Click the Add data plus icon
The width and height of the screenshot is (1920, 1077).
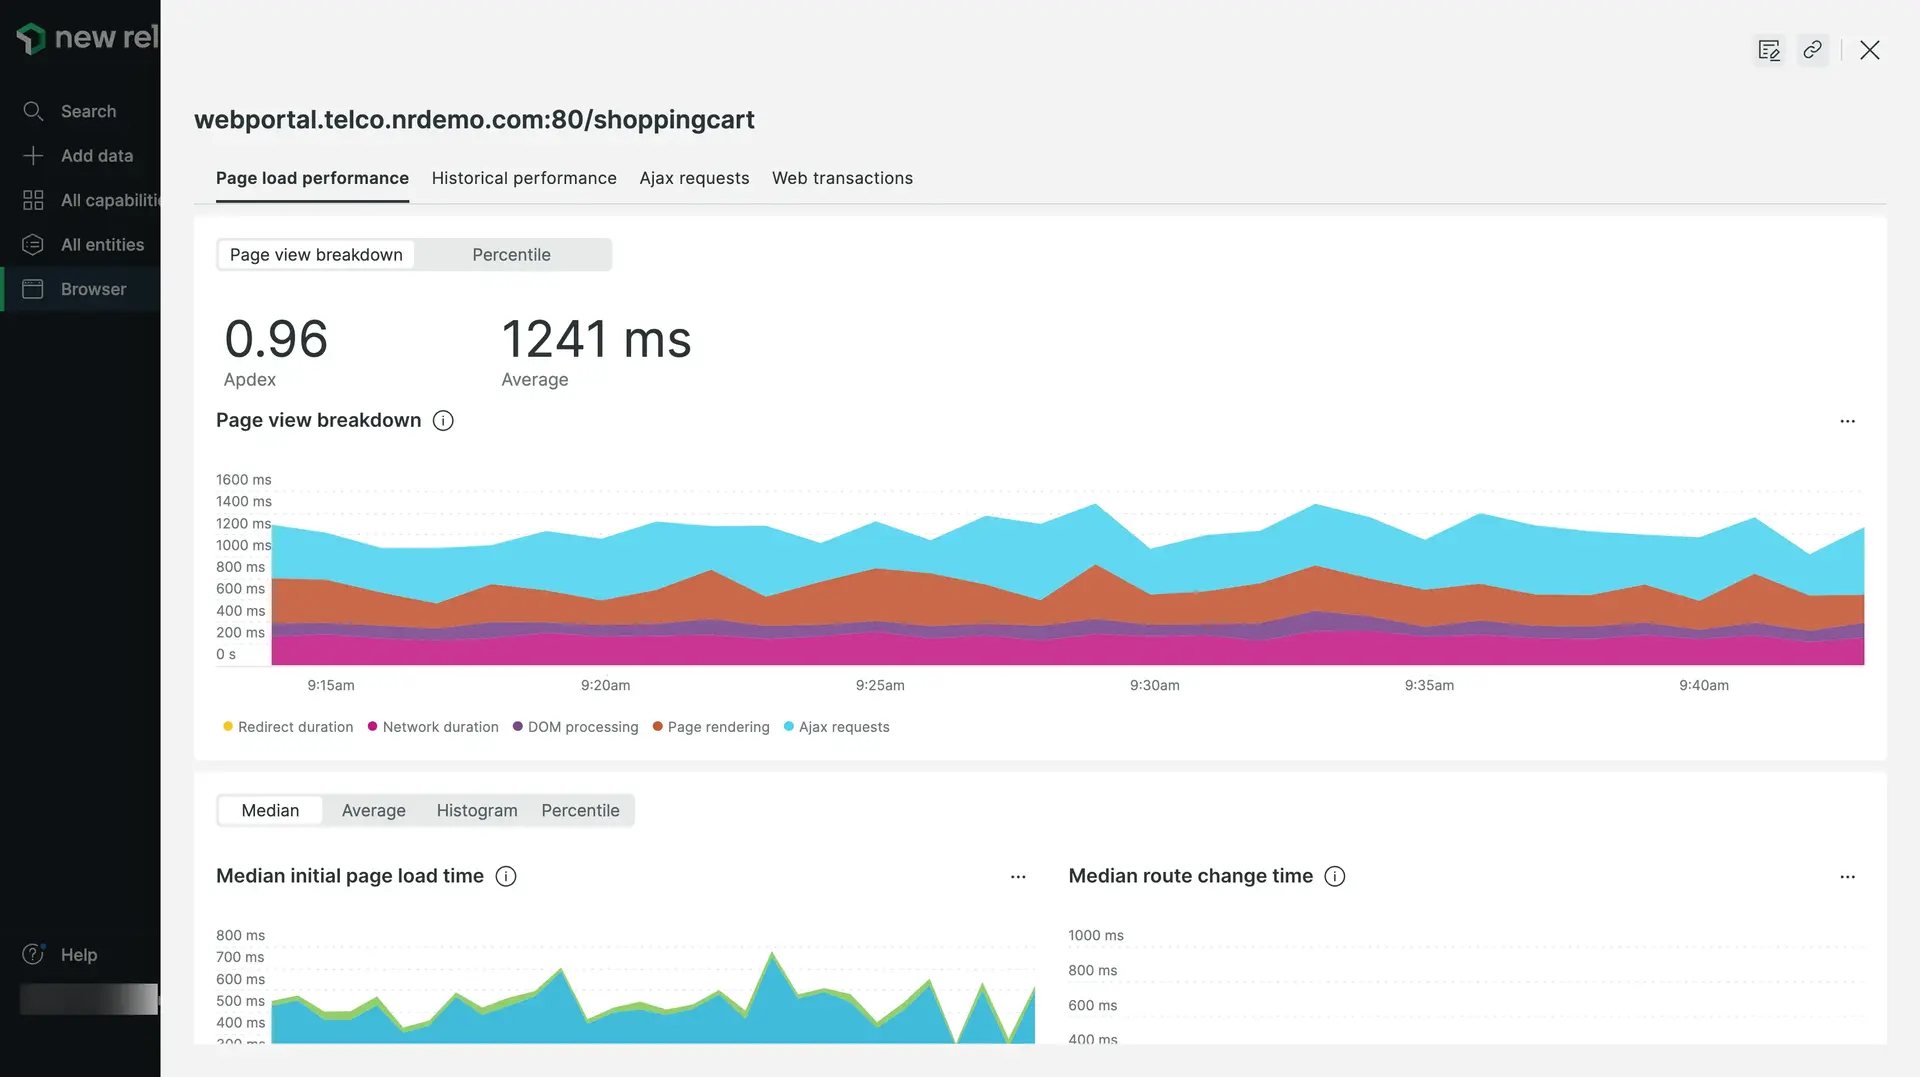[33, 156]
